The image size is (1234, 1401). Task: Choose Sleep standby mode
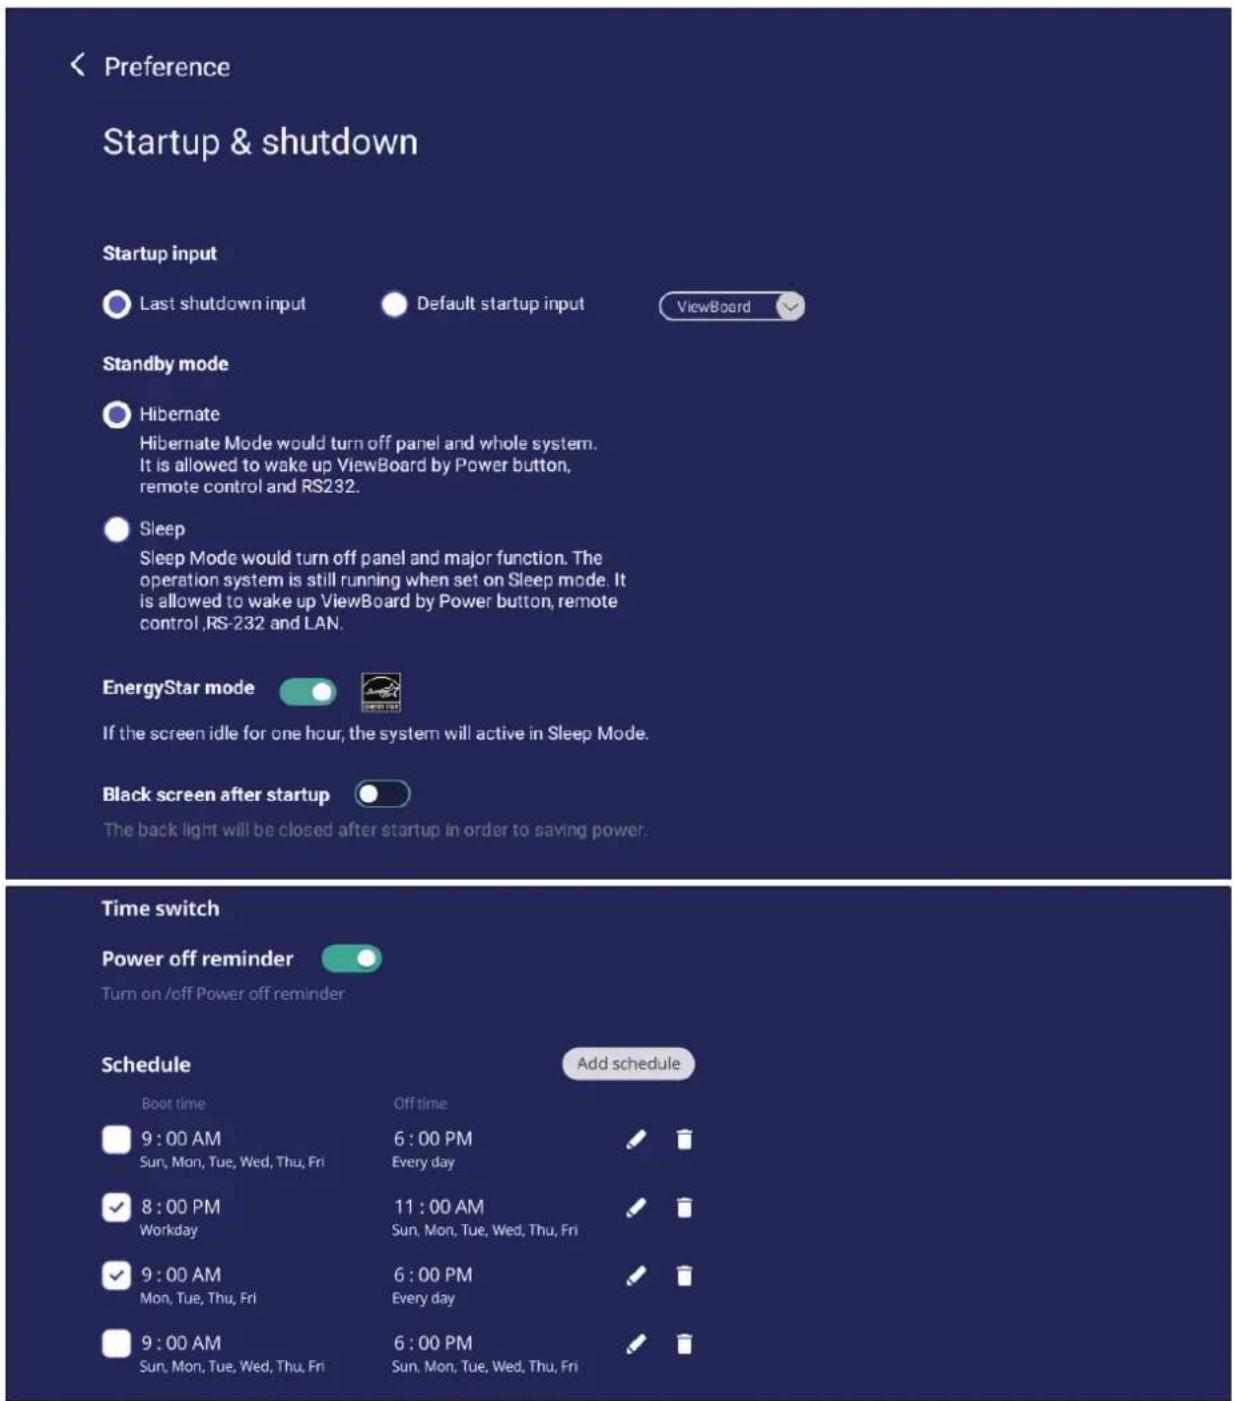tap(117, 529)
